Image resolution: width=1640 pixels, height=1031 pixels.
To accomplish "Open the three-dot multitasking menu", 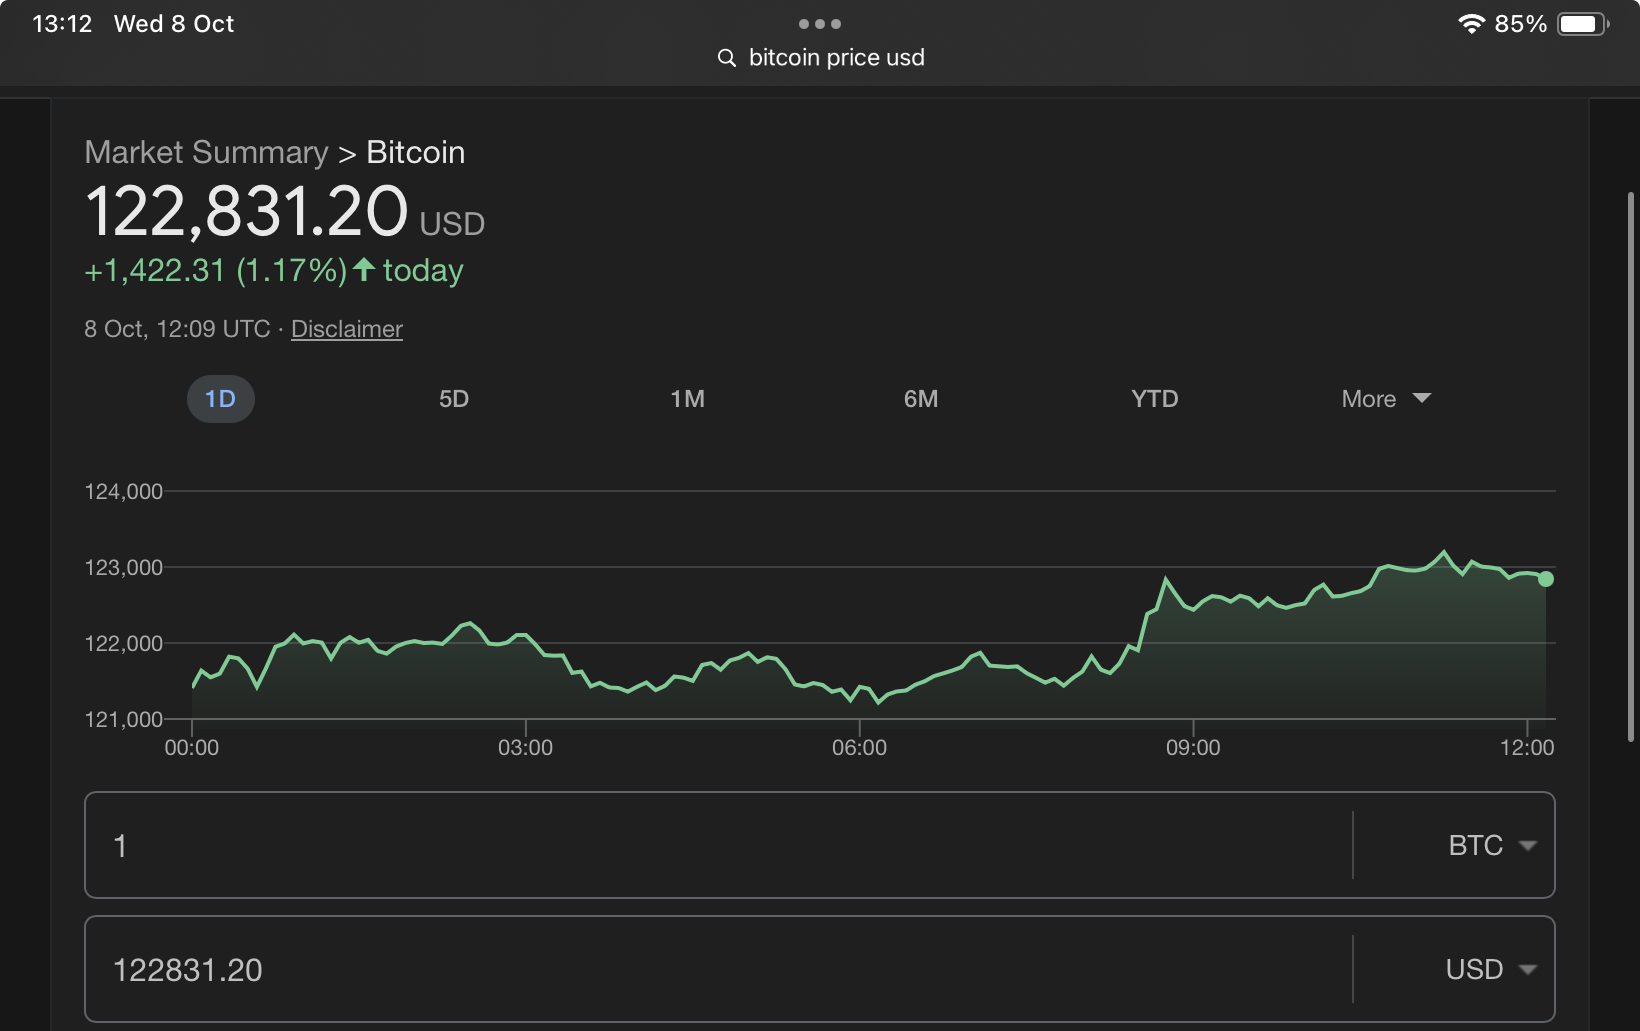I will 820,23.
